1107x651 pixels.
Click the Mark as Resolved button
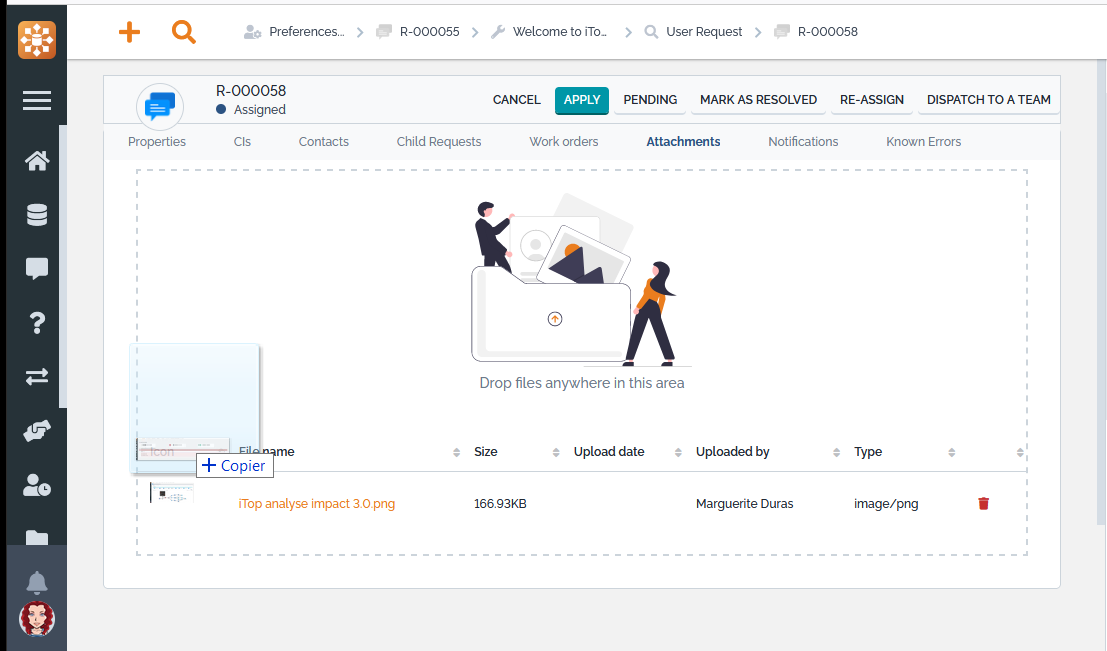click(758, 100)
